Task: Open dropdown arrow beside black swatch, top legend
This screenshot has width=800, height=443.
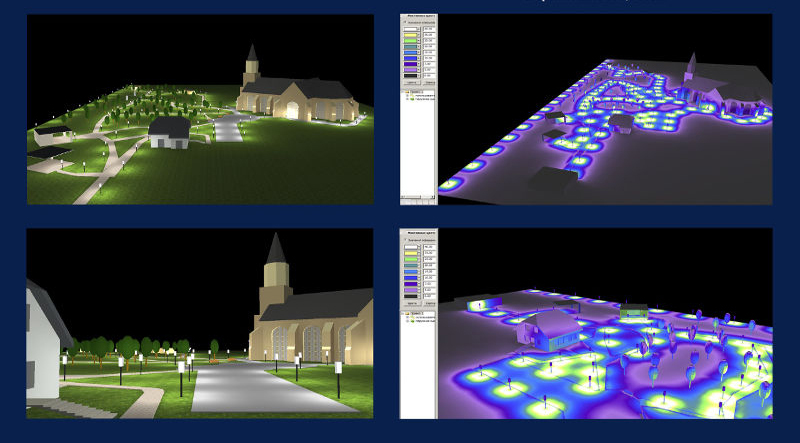Action: 418,76
